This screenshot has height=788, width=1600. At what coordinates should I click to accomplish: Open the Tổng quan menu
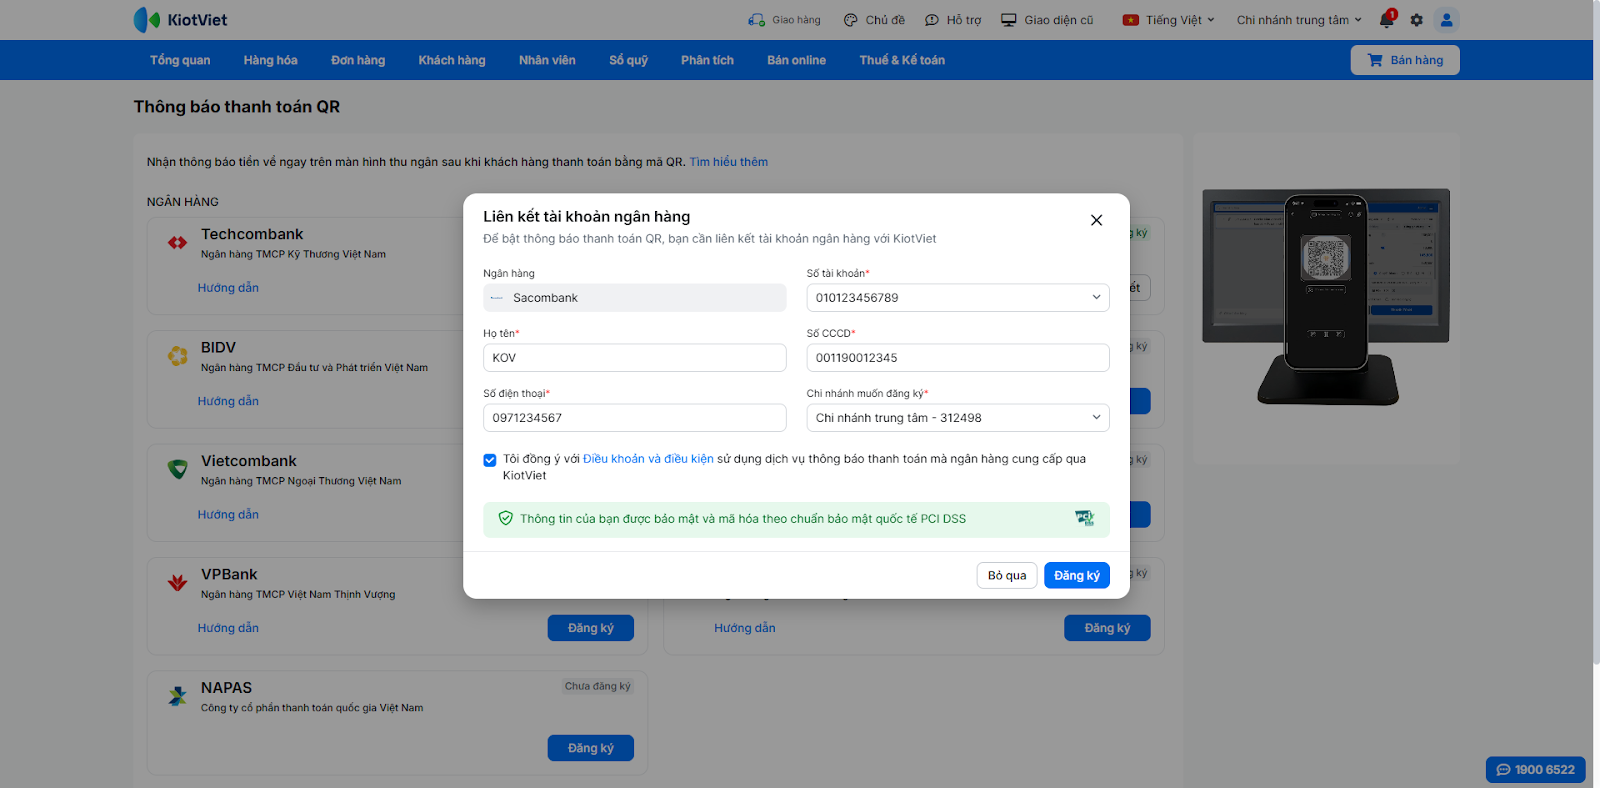[180, 60]
